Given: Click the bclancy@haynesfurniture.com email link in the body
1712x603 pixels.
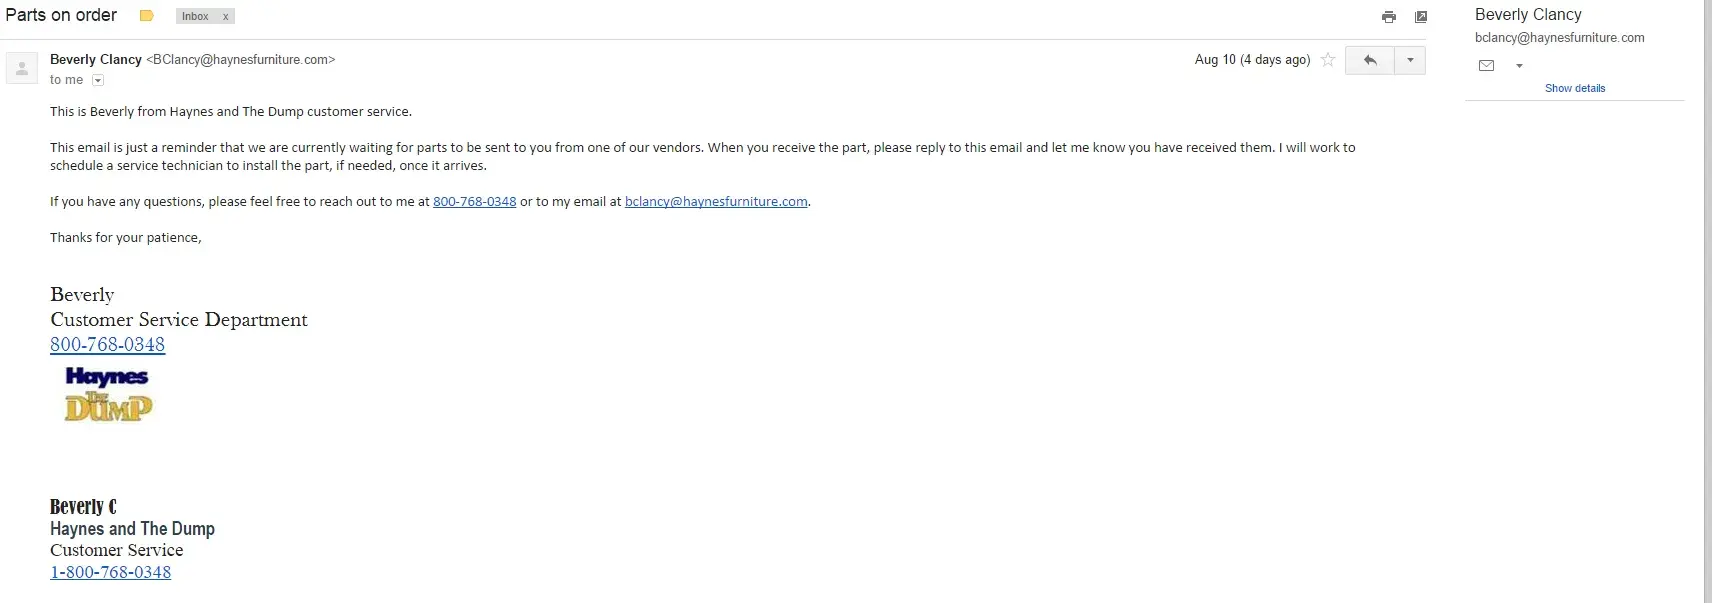Looking at the screenshot, I should click(716, 202).
